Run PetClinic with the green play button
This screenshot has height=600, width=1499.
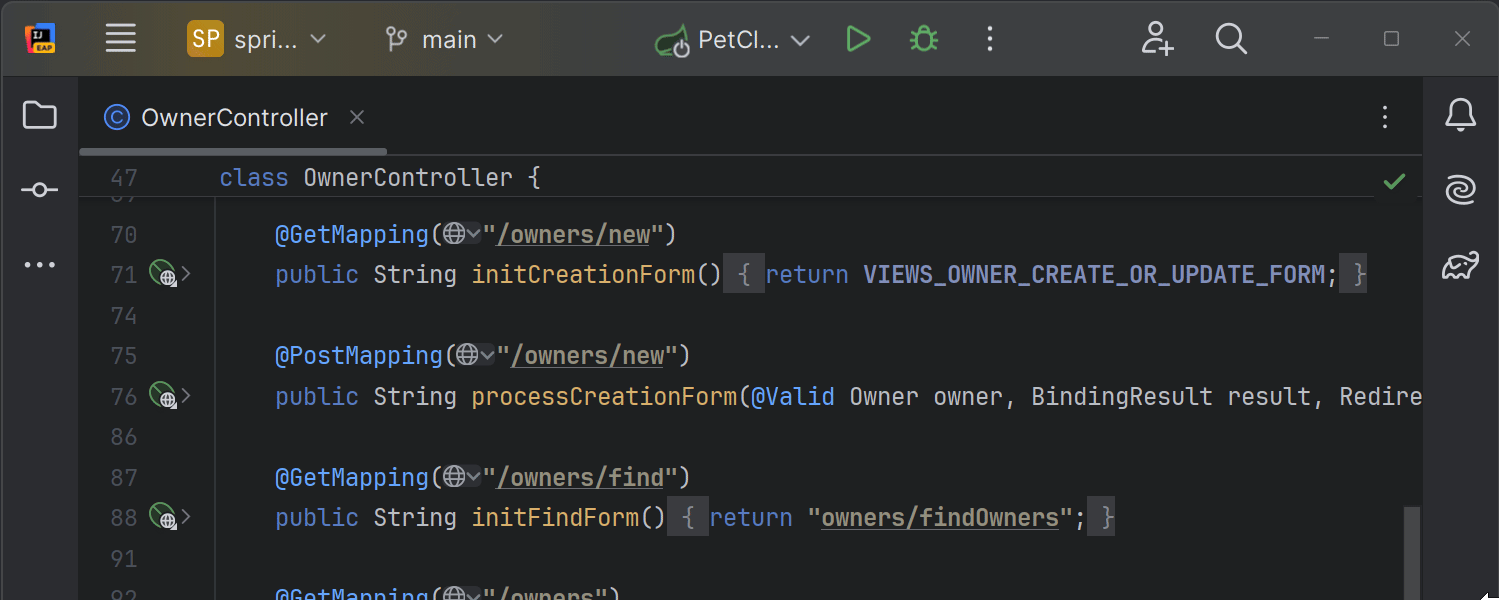[858, 39]
